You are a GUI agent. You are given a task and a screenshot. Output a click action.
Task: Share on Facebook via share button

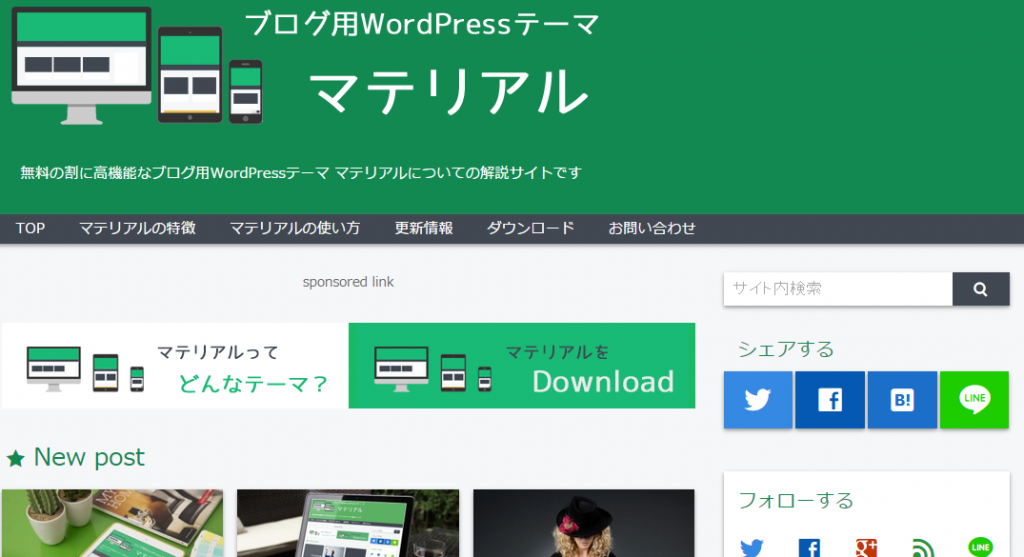(830, 400)
